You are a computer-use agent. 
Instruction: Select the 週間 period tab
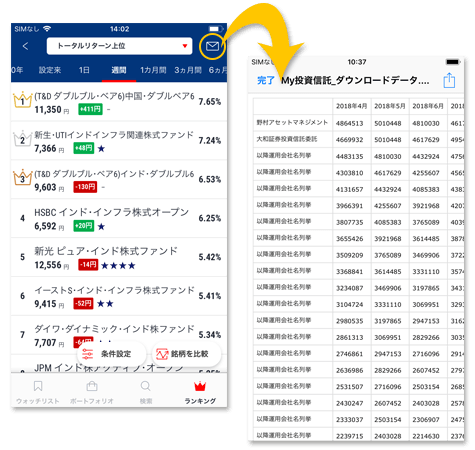[x=119, y=70]
